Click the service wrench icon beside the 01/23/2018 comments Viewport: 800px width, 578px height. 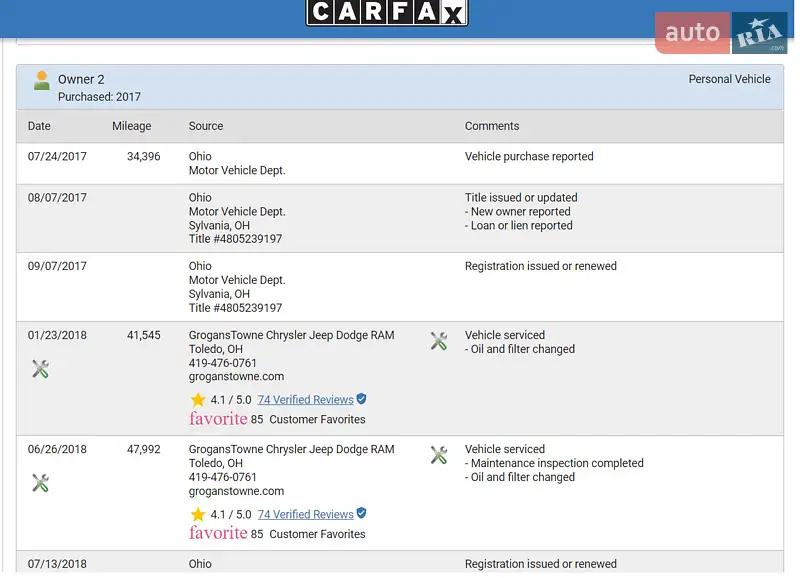438,342
